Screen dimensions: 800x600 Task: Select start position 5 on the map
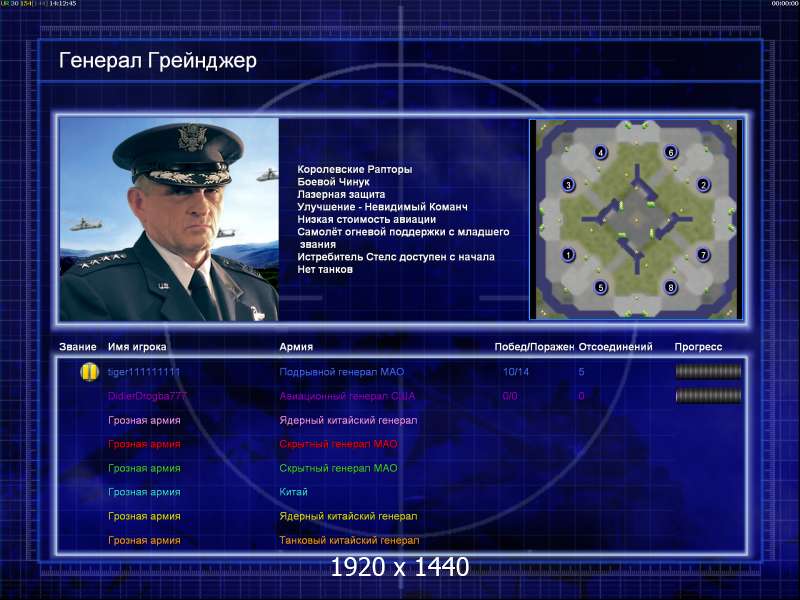[601, 287]
